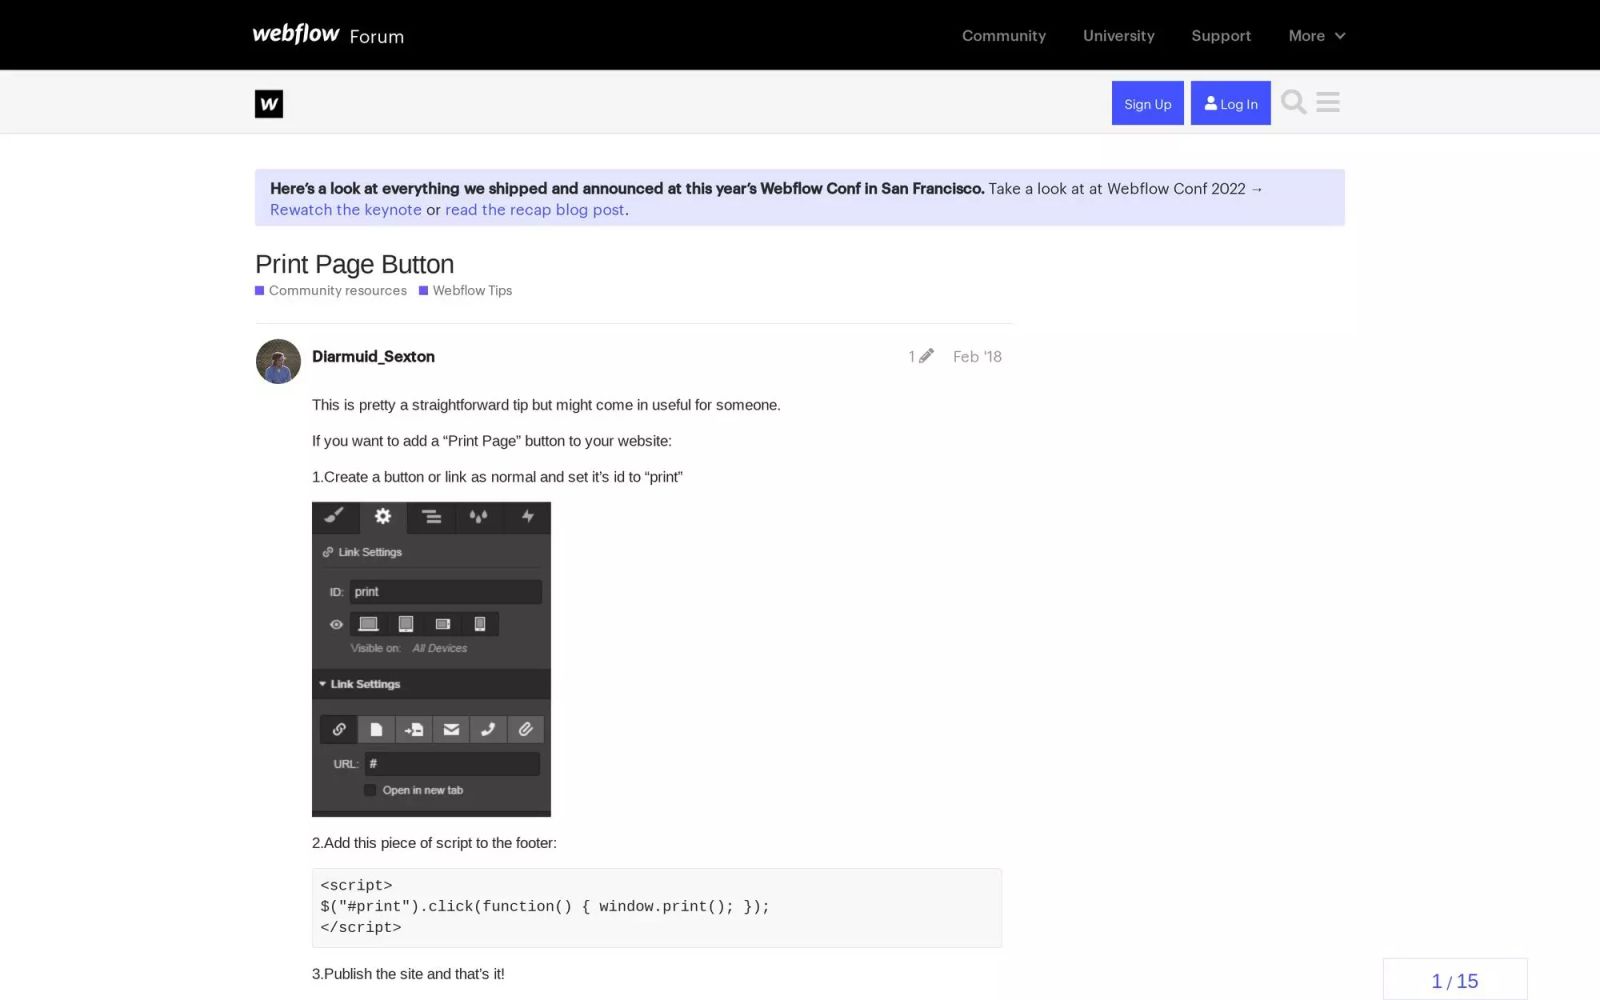Click the Settings gear tab in screenshot panel
This screenshot has height=1000, width=1600.
(x=383, y=516)
